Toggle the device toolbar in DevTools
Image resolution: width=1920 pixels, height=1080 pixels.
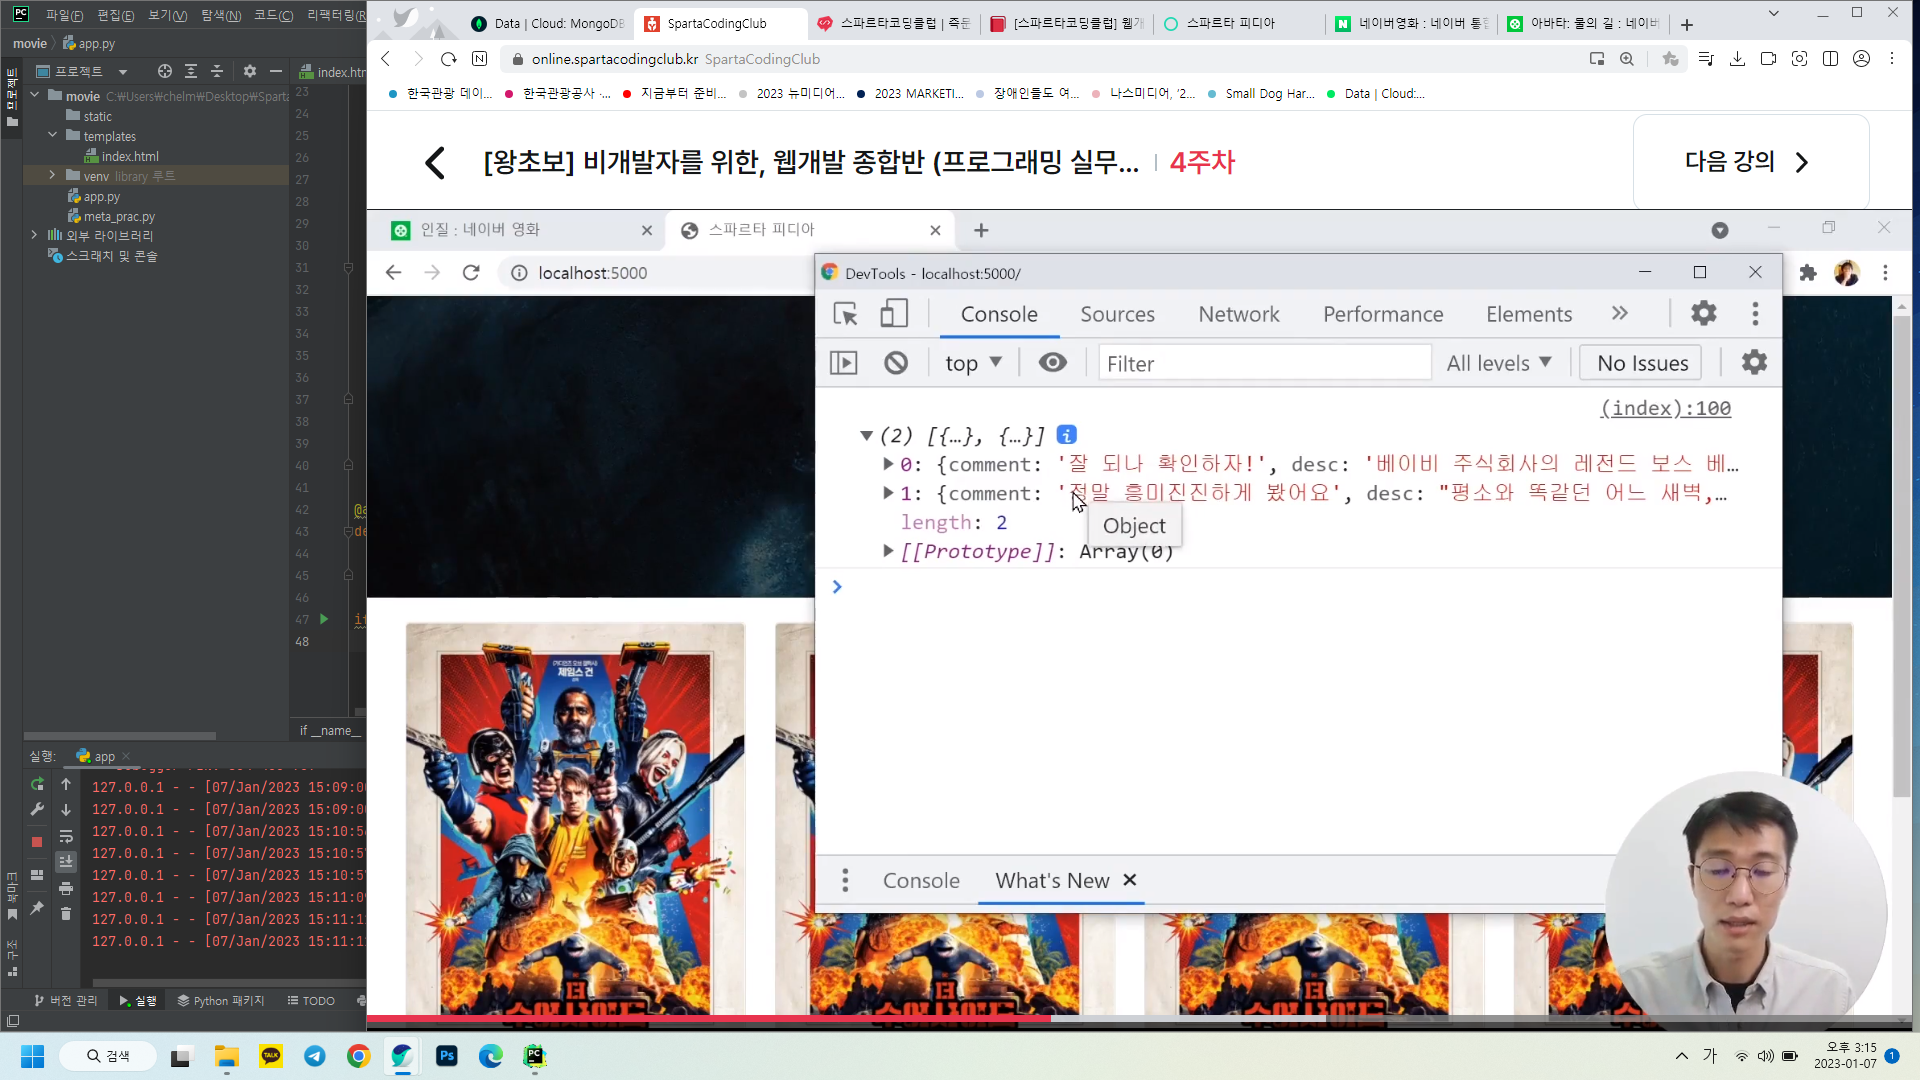coord(894,314)
